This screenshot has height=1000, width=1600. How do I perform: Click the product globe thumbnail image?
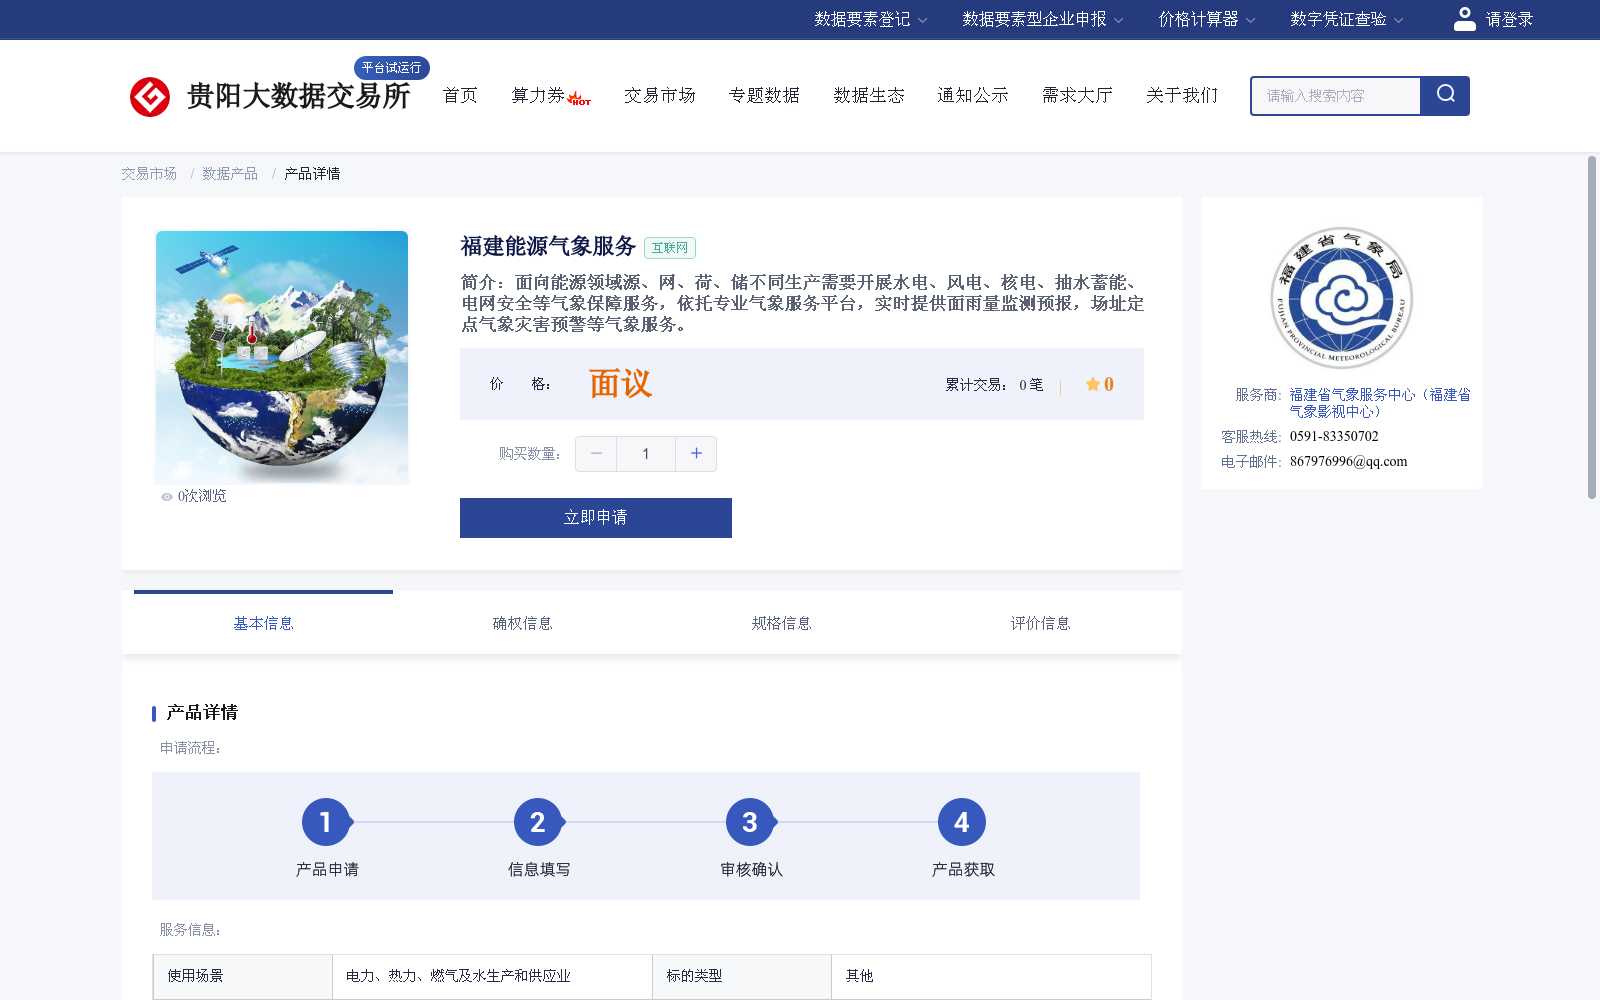[282, 358]
